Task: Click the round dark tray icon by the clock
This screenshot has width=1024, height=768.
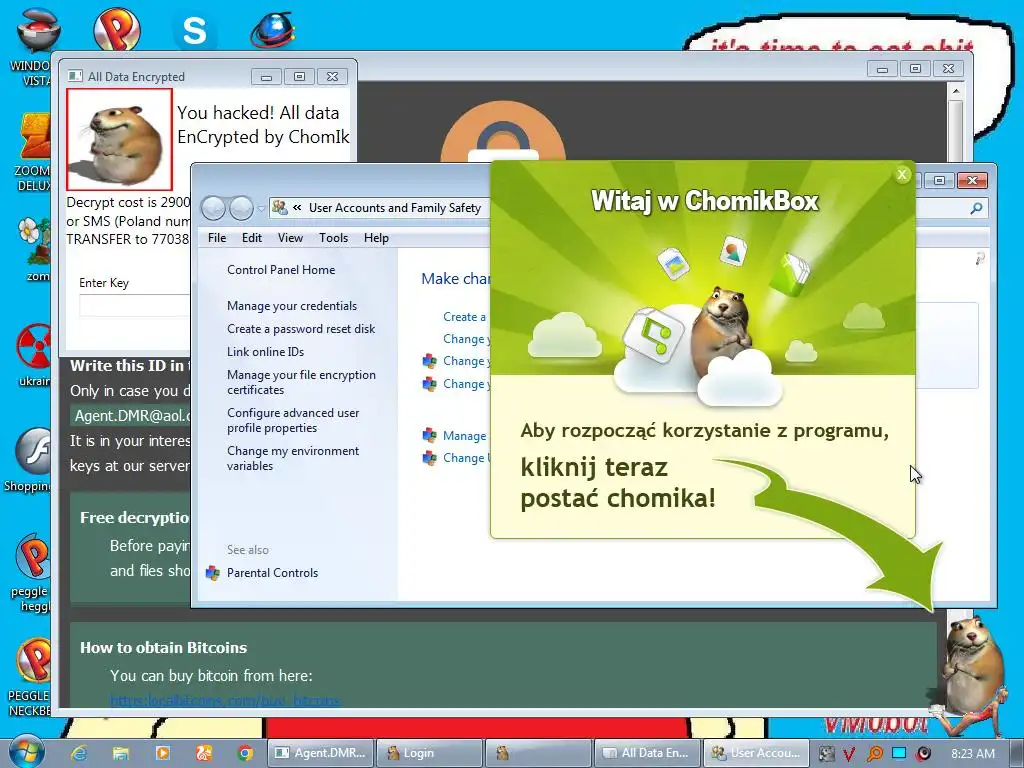Action: click(923, 754)
